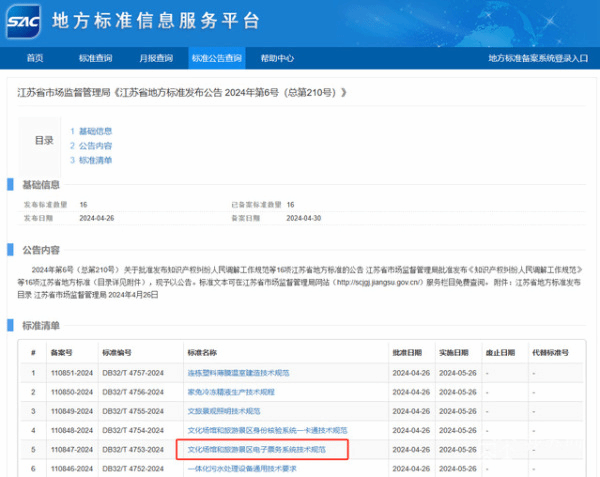Open highlighted 电子票务系统技术规范 standard link

click(257, 450)
